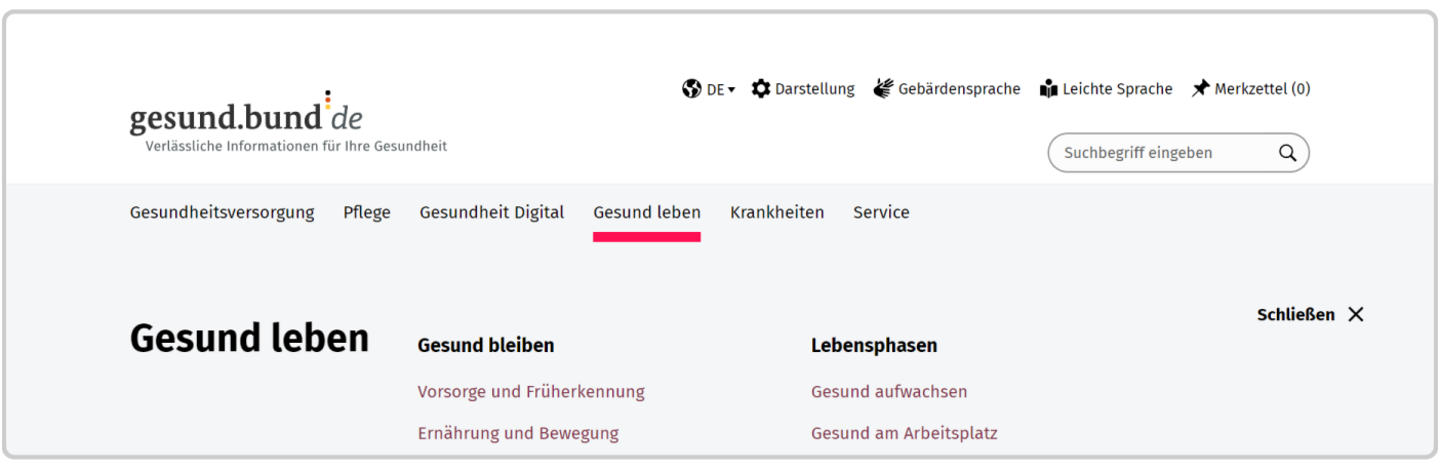Open the Pflege menu
The width and height of the screenshot is (1440, 468).
click(367, 212)
